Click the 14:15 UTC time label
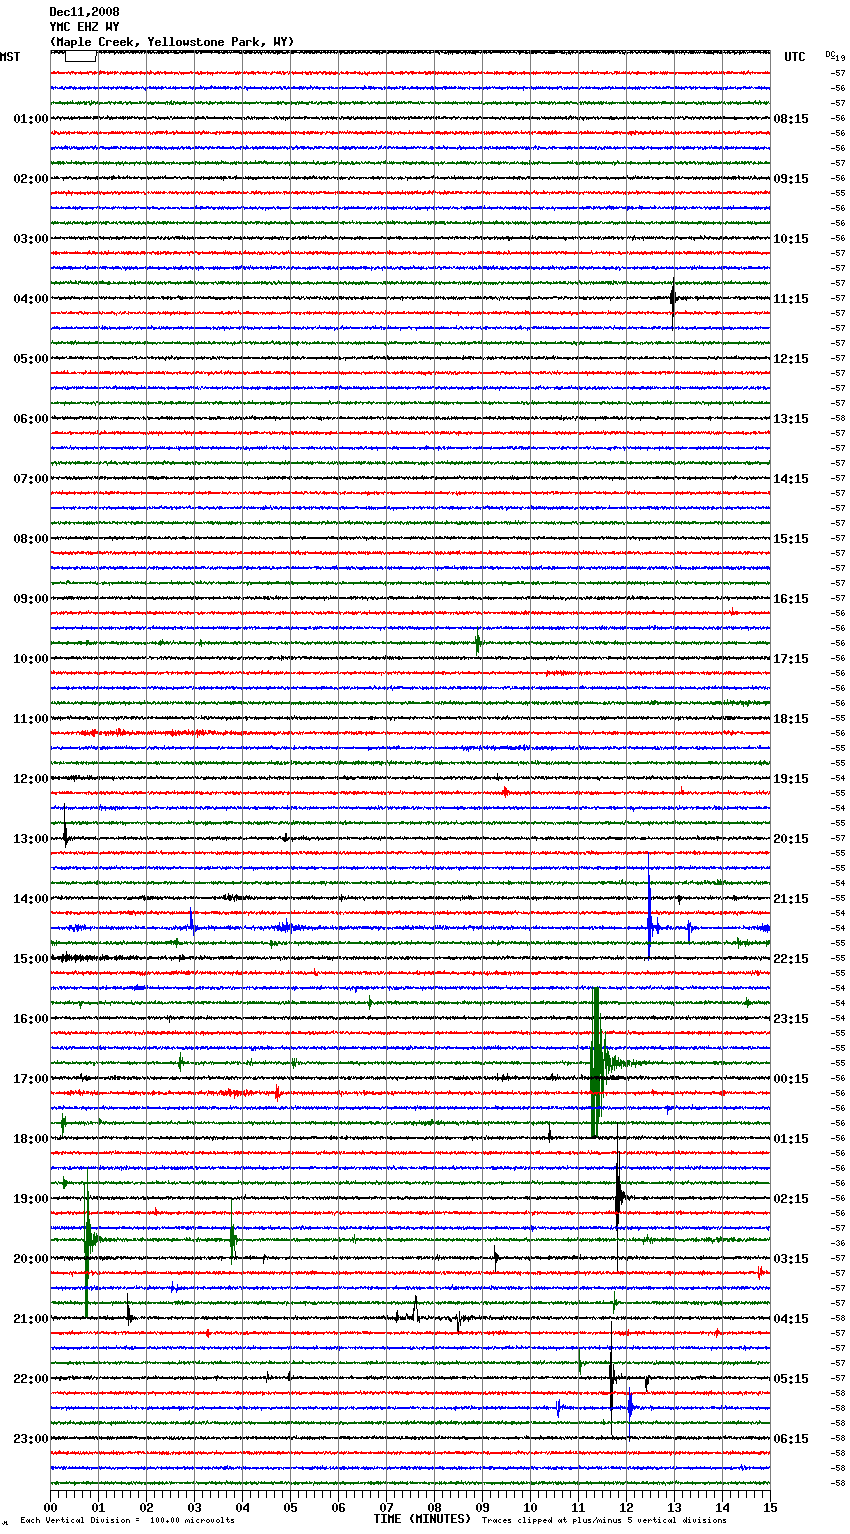This screenshot has width=850, height=1534. click(x=791, y=479)
